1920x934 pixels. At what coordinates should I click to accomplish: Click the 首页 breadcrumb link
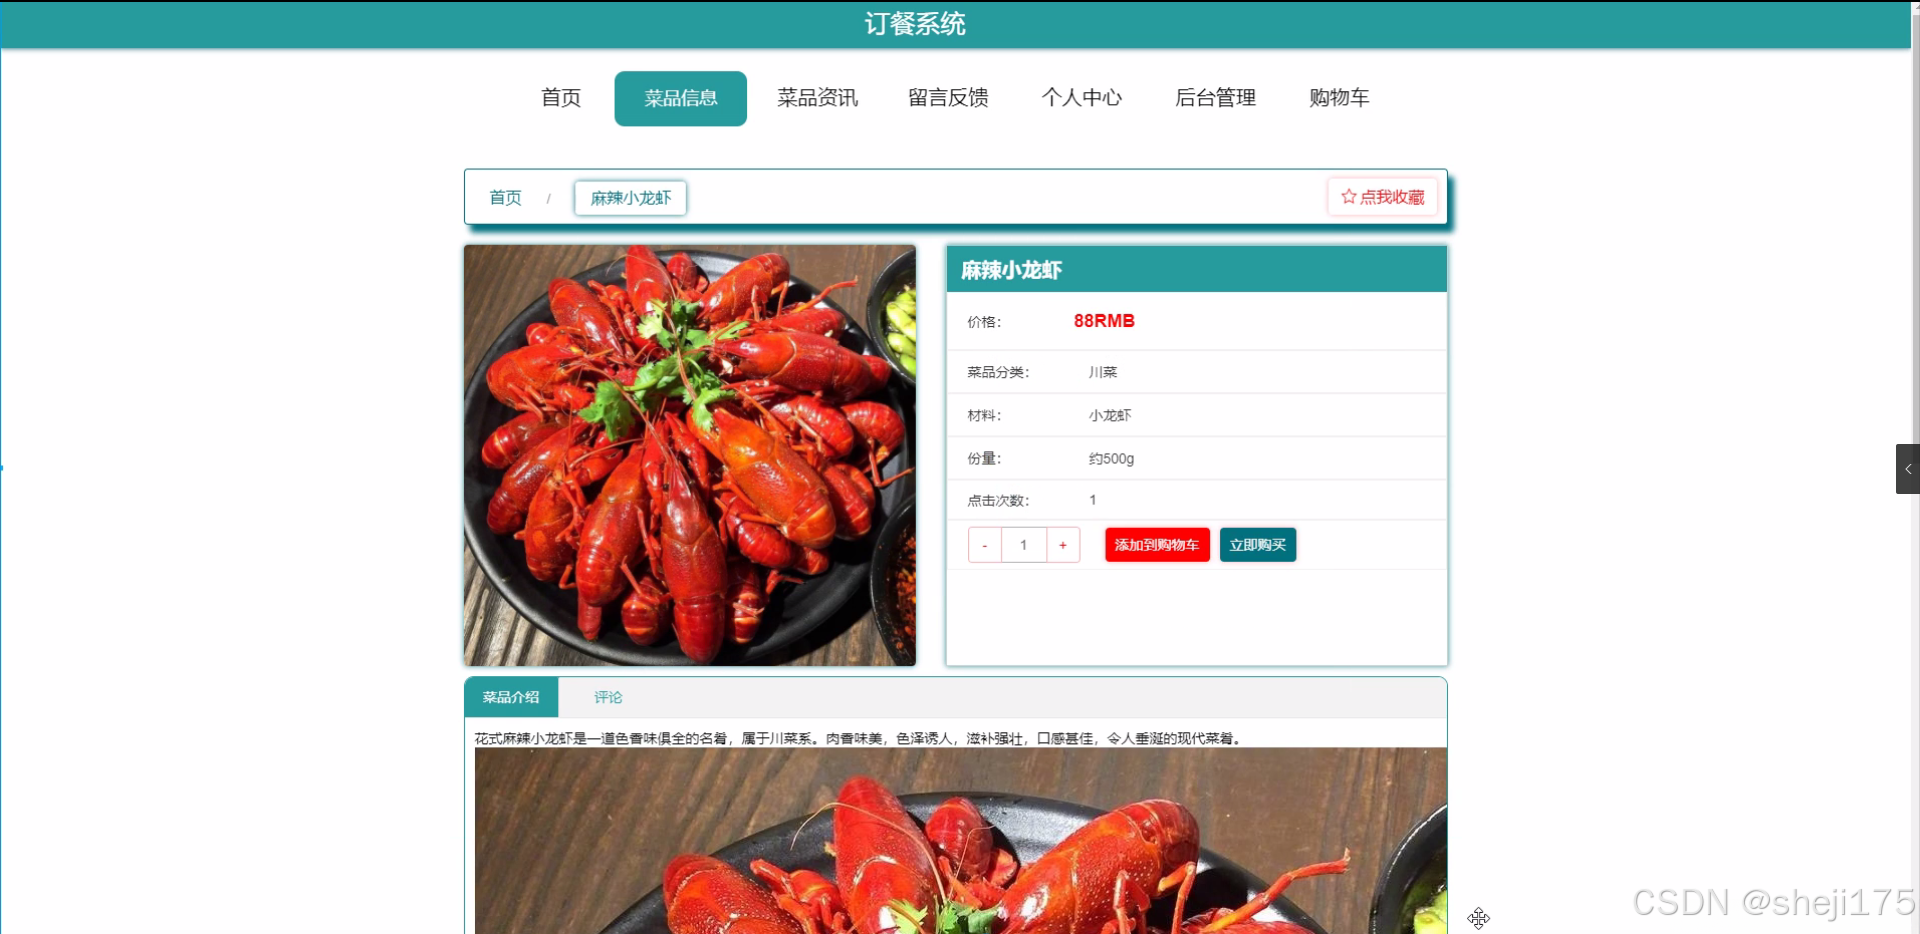pos(505,198)
